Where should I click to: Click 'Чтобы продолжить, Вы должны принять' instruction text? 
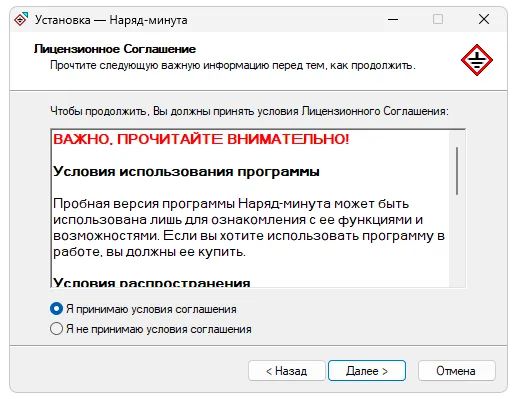pos(249,111)
